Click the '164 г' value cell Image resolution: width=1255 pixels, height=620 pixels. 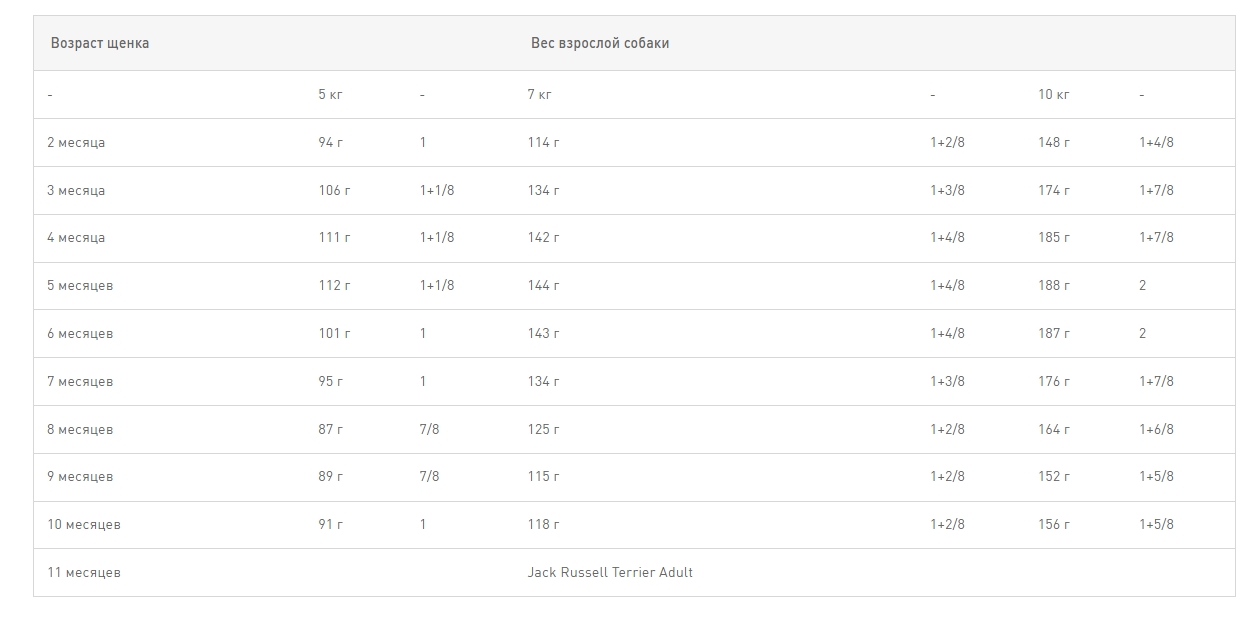click(1054, 429)
